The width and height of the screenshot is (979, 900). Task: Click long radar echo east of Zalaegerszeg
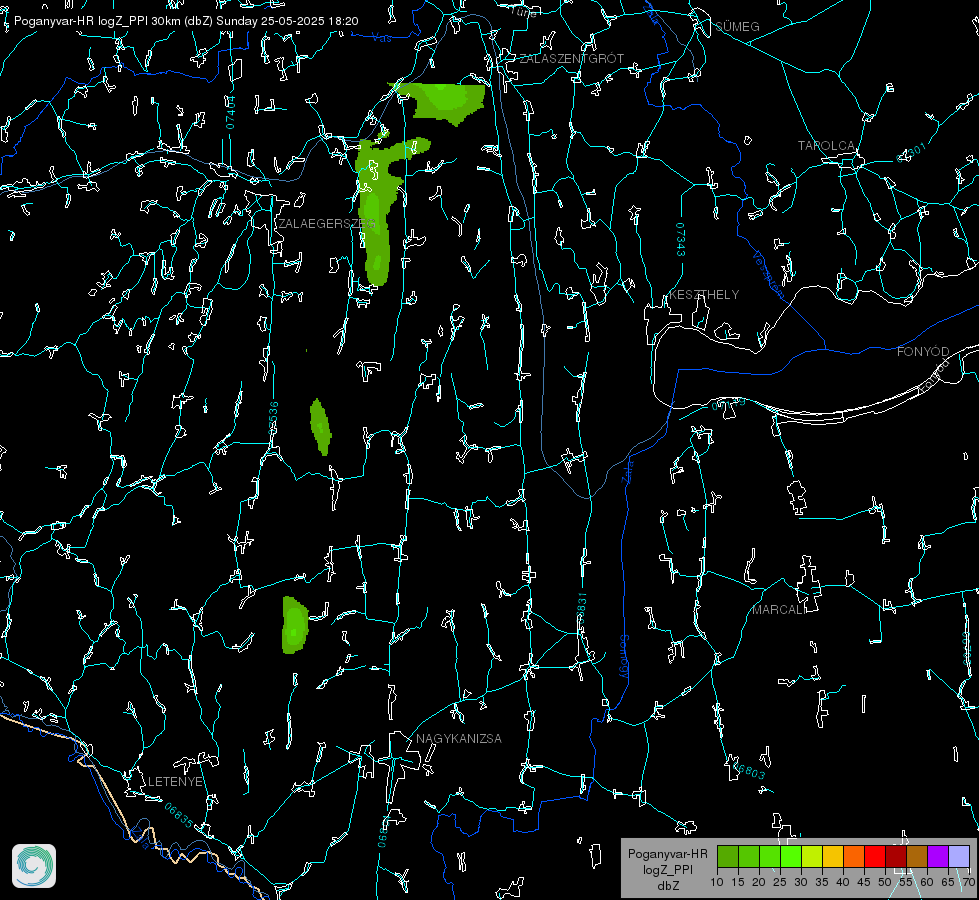point(377,212)
